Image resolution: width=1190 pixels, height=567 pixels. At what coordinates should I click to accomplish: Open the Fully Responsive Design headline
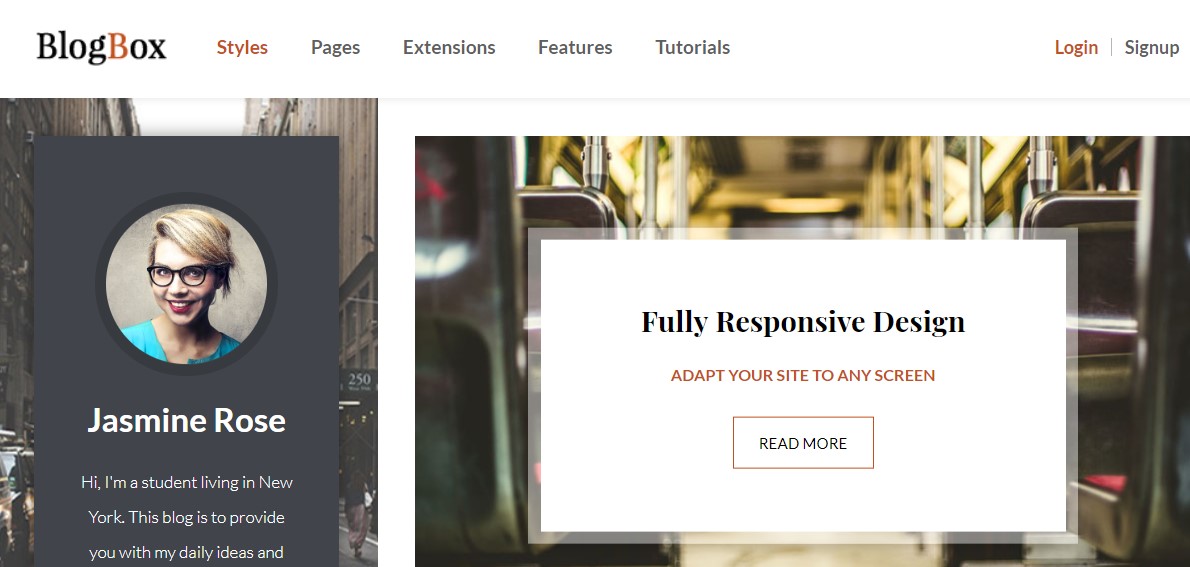point(803,321)
